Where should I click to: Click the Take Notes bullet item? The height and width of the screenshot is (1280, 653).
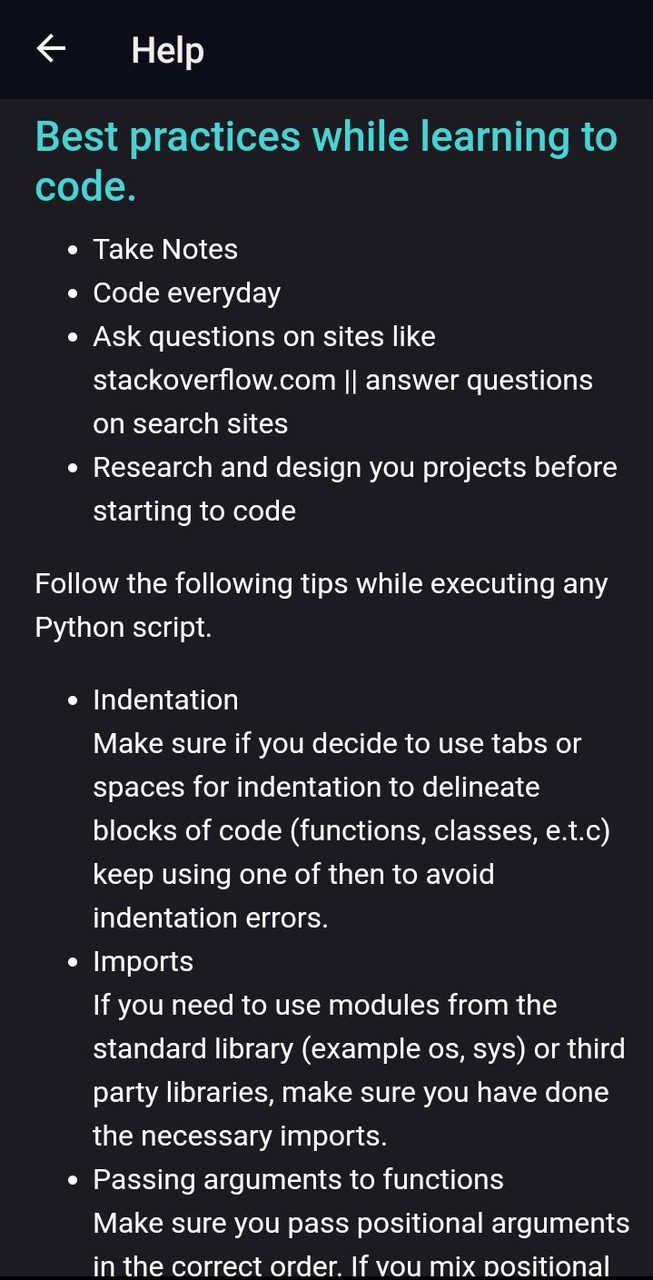tap(165, 249)
